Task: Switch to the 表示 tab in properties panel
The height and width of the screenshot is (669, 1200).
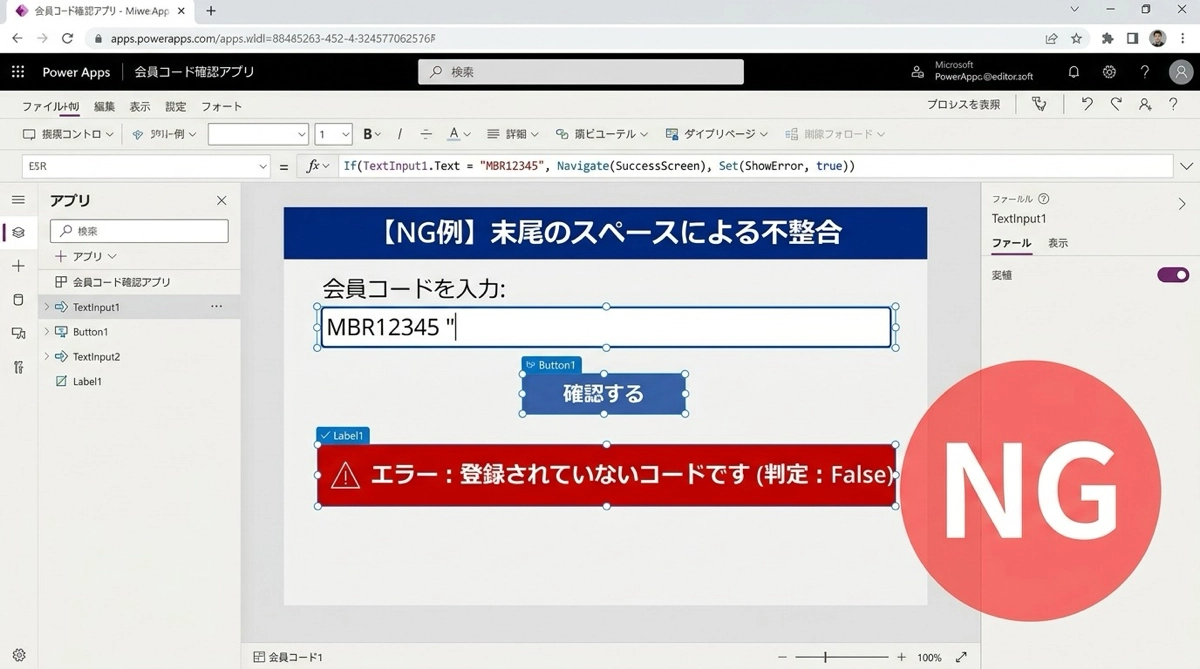Action: (1057, 243)
